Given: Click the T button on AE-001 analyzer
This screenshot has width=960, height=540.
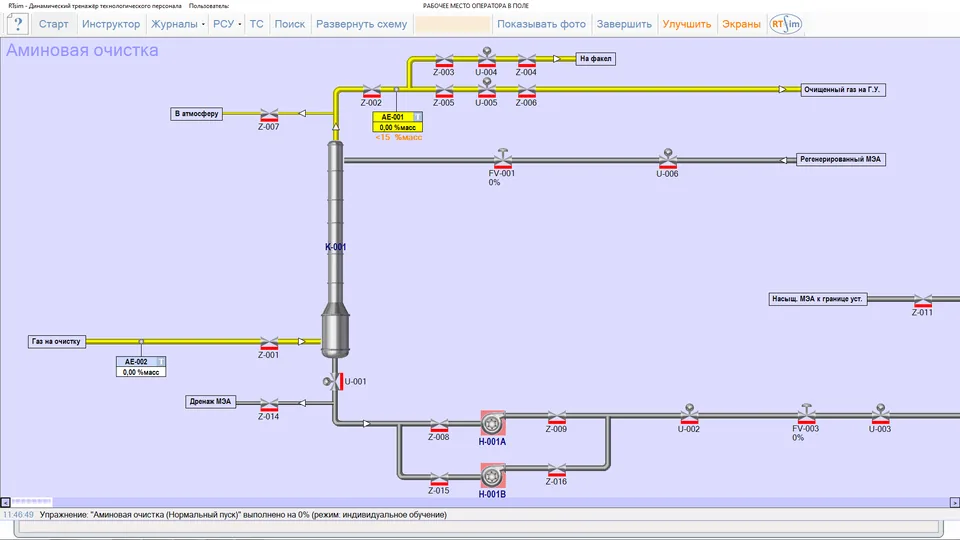Looking at the screenshot, I should (418, 117).
